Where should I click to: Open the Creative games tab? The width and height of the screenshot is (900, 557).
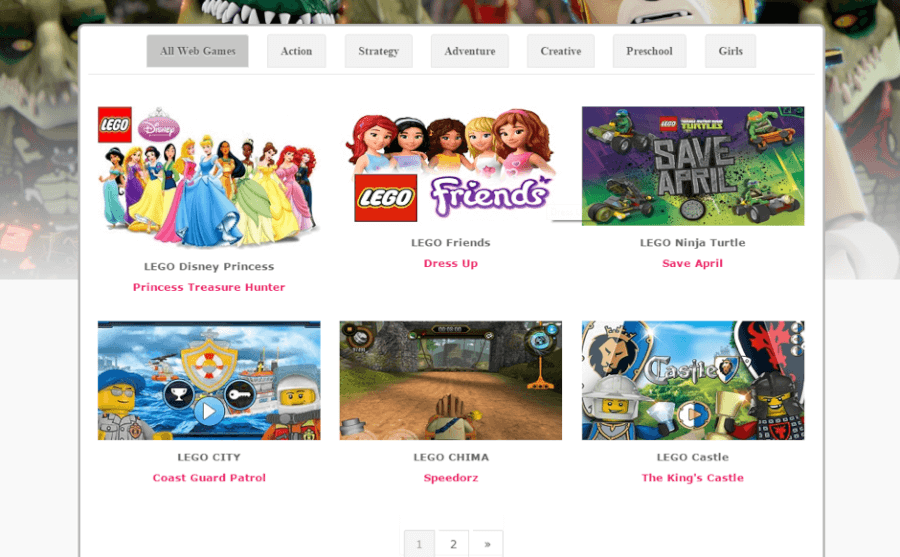click(561, 51)
